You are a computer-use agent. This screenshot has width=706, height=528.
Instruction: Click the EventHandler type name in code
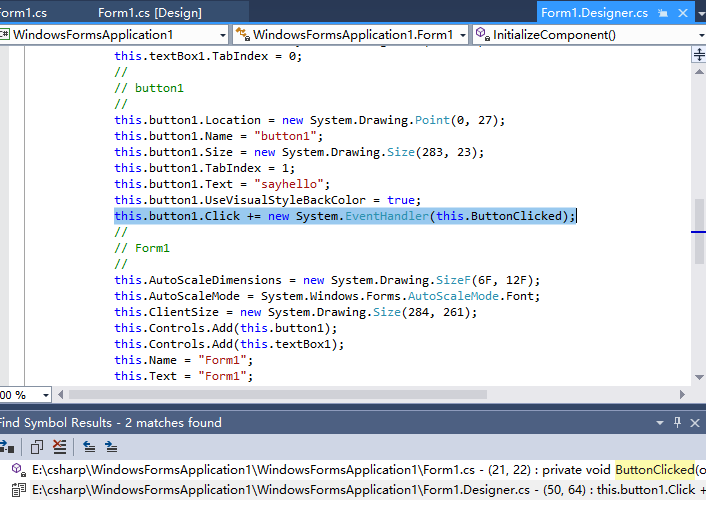coord(387,216)
